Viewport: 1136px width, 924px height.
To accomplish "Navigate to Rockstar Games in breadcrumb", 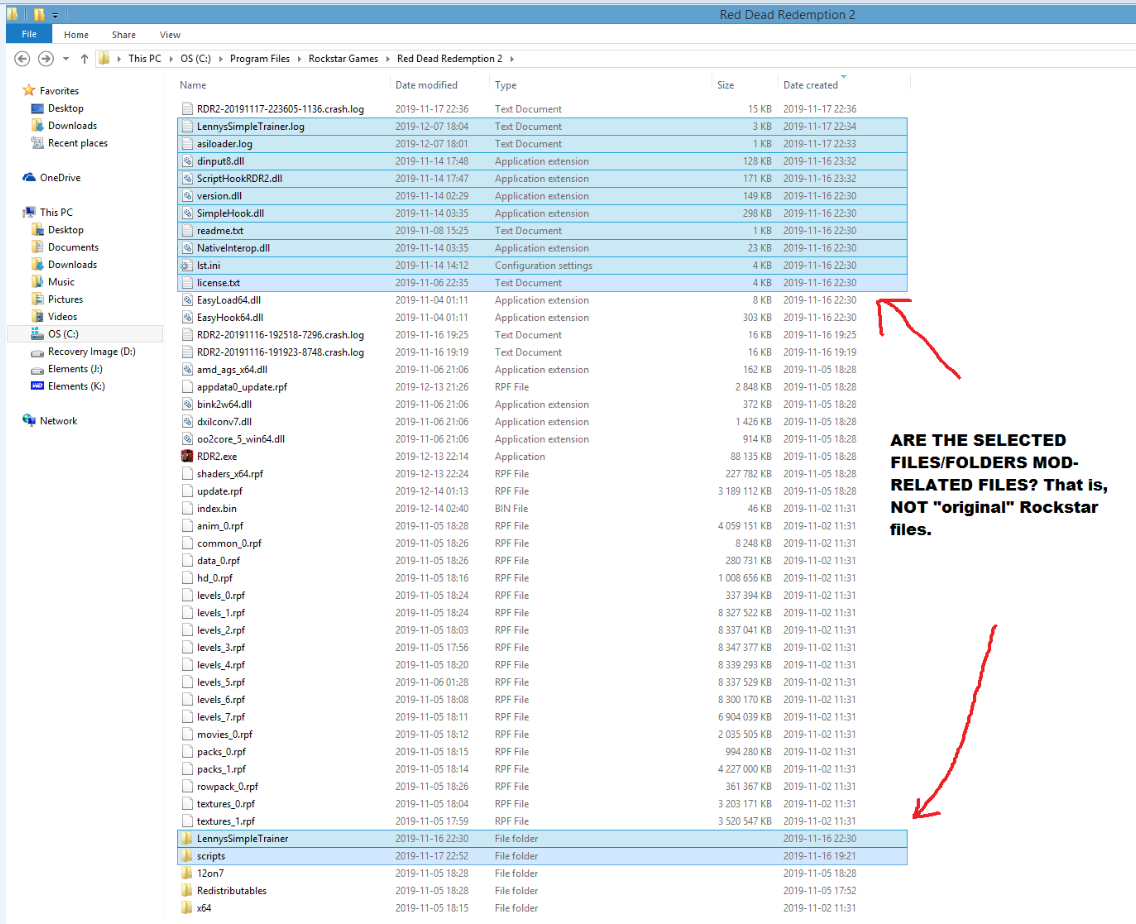I will (343, 59).
